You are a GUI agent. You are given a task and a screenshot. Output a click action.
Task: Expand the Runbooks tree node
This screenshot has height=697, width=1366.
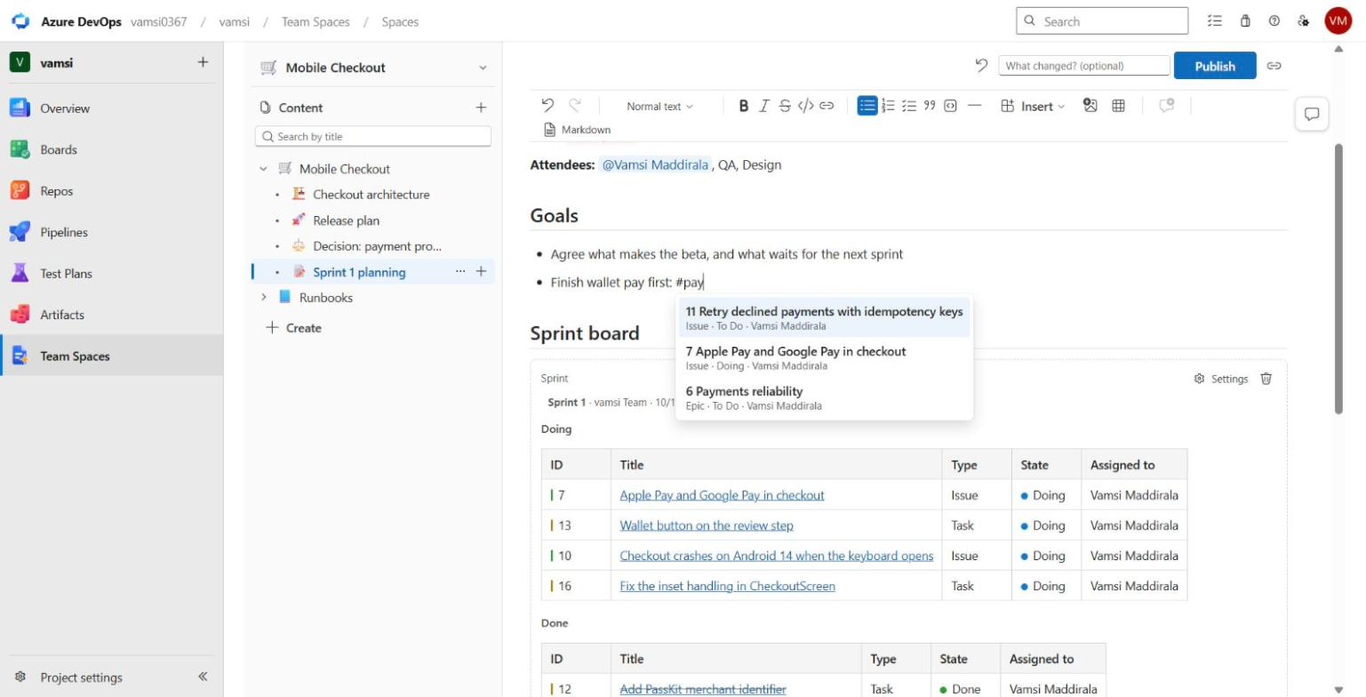click(x=264, y=297)
